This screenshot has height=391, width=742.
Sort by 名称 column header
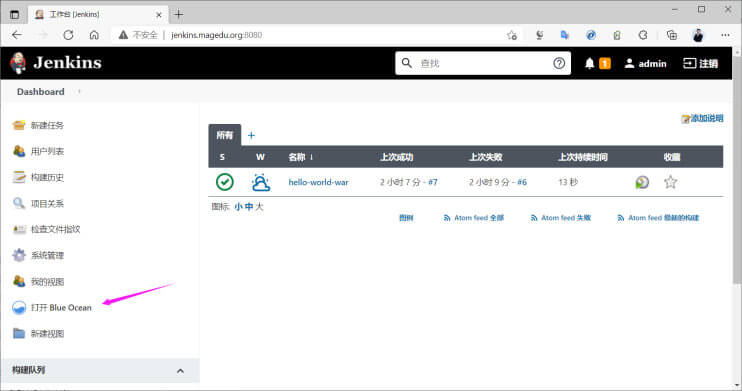pyautogui.click(x=300, y=157)
